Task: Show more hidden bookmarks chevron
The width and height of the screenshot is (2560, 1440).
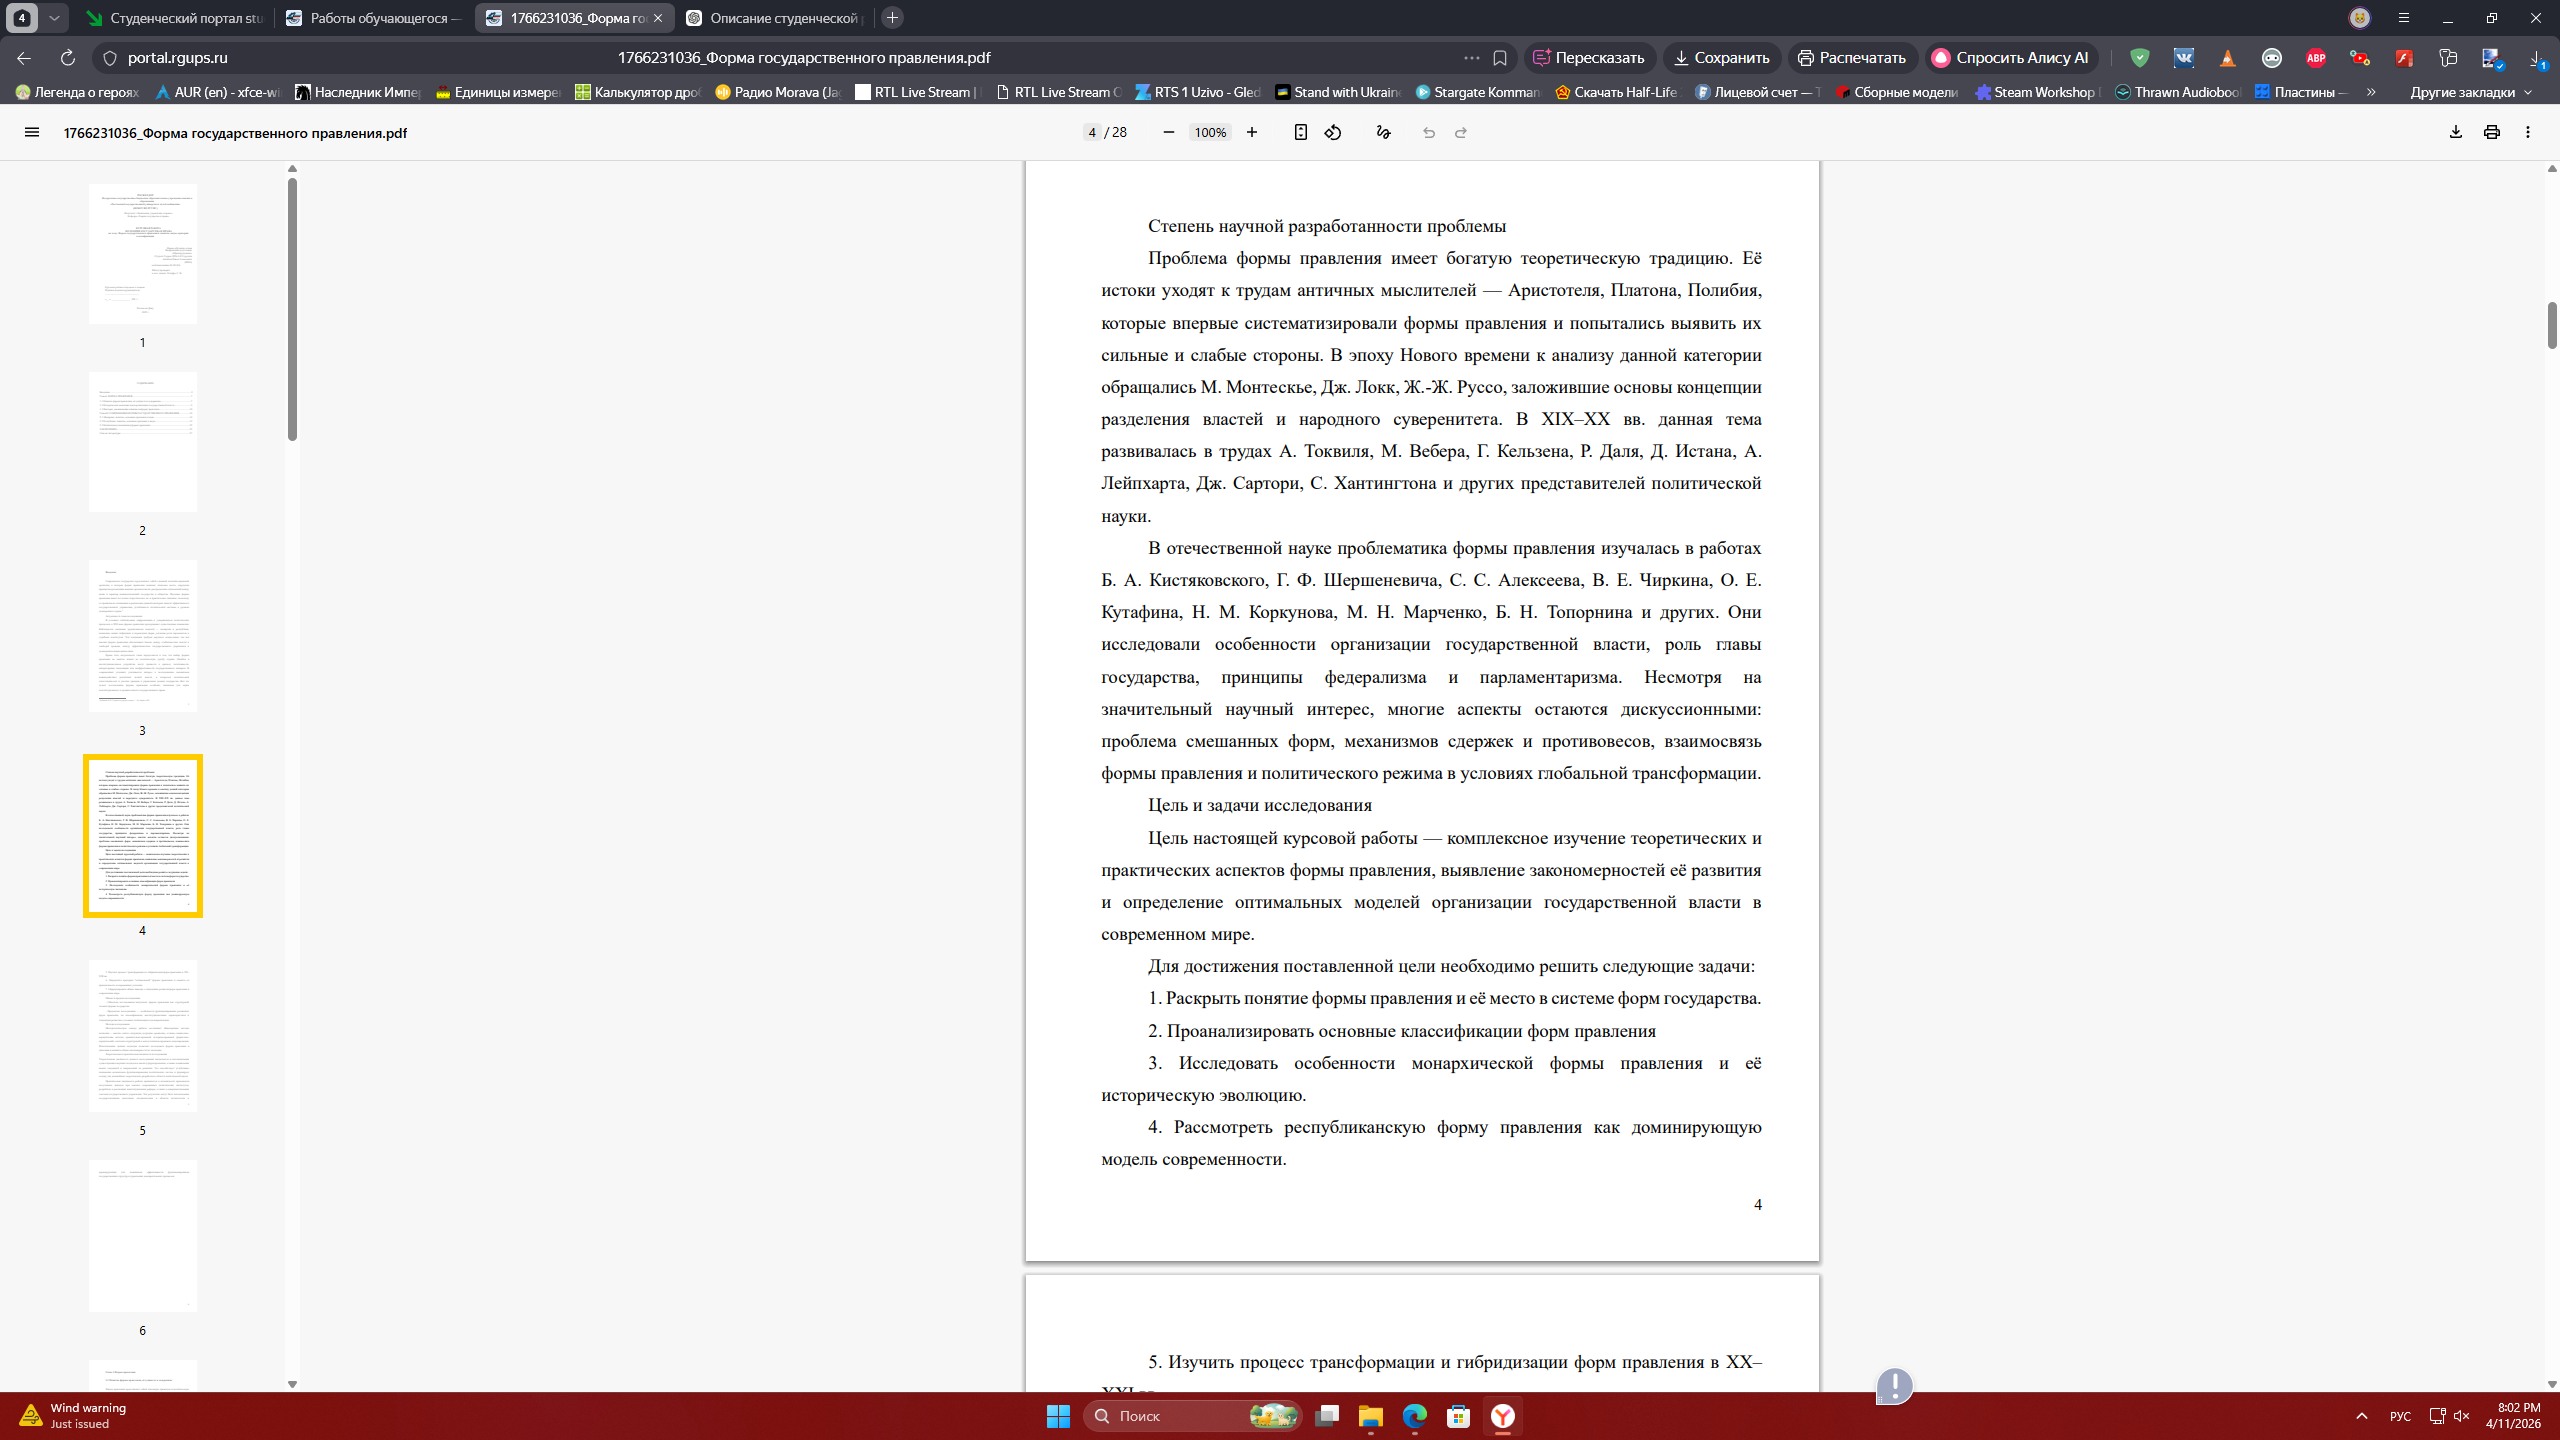Action: click(2371, 92)
